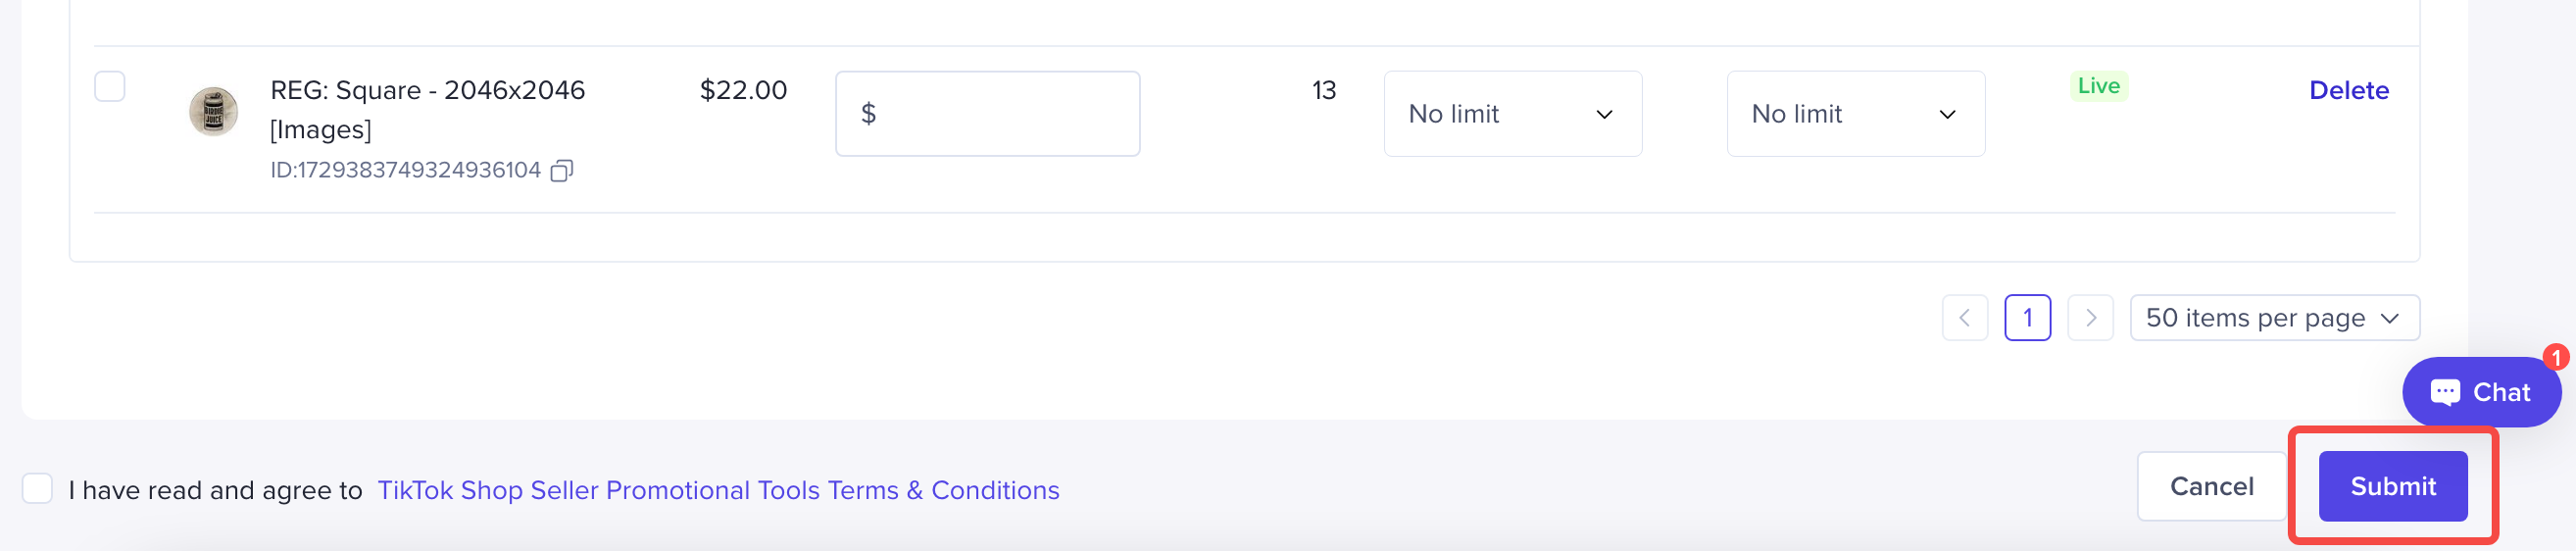Click the $22.00 original price

[x=743, y=91]
